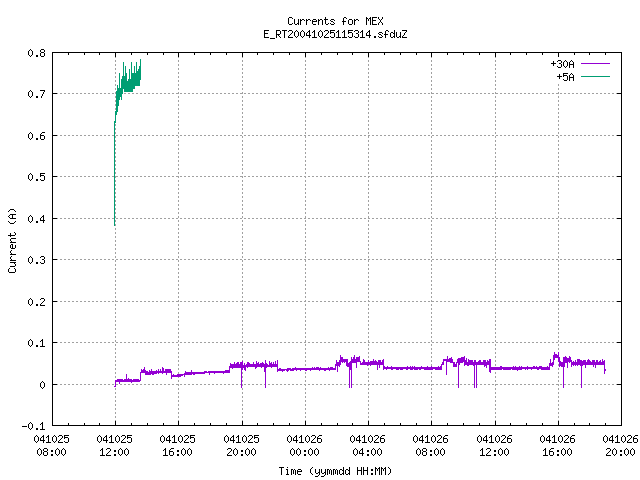The width and height of the screenshot is (640, 480).
Task: Click y-axis tick label 0
Action: (42, 385)
